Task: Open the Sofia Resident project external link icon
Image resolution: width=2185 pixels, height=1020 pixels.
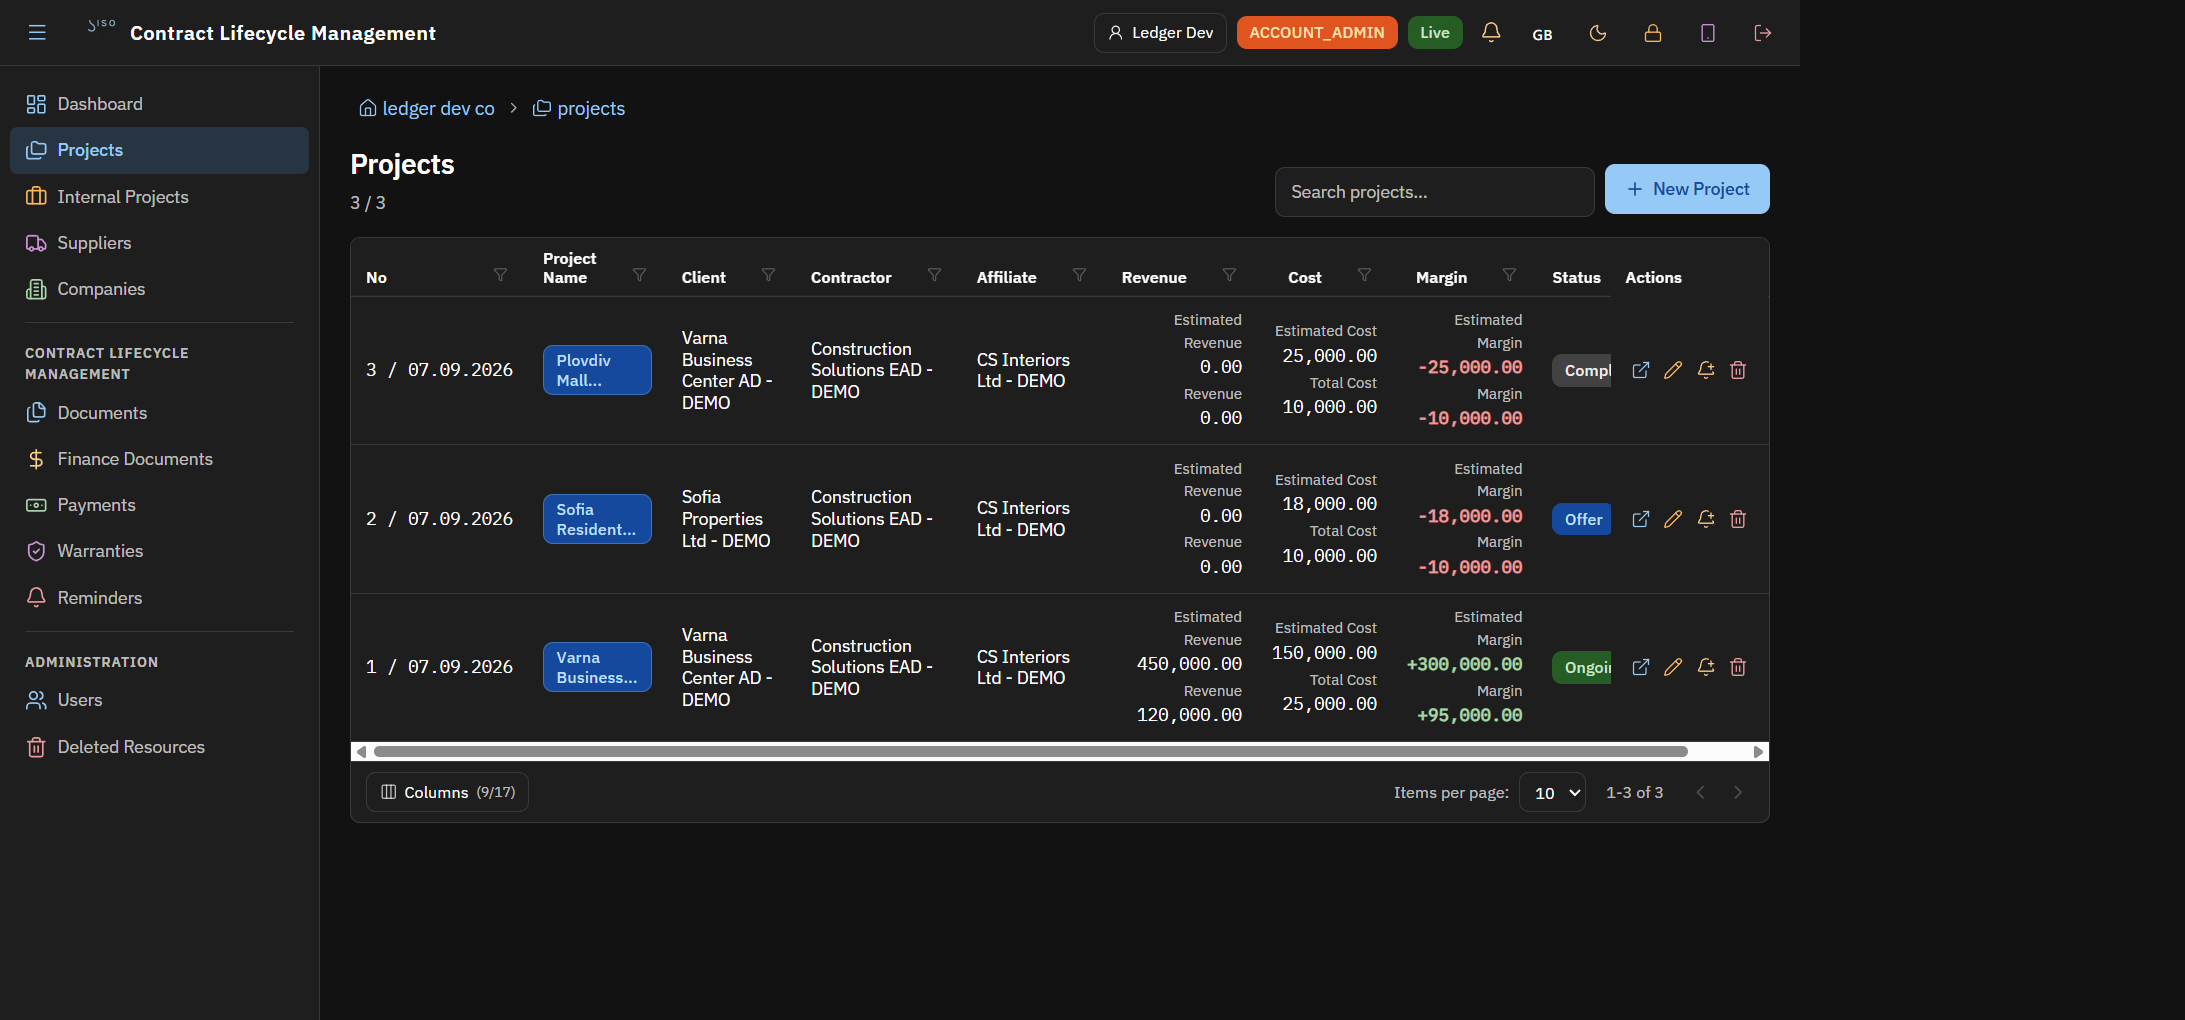Action: click(x=1641, y=519)
